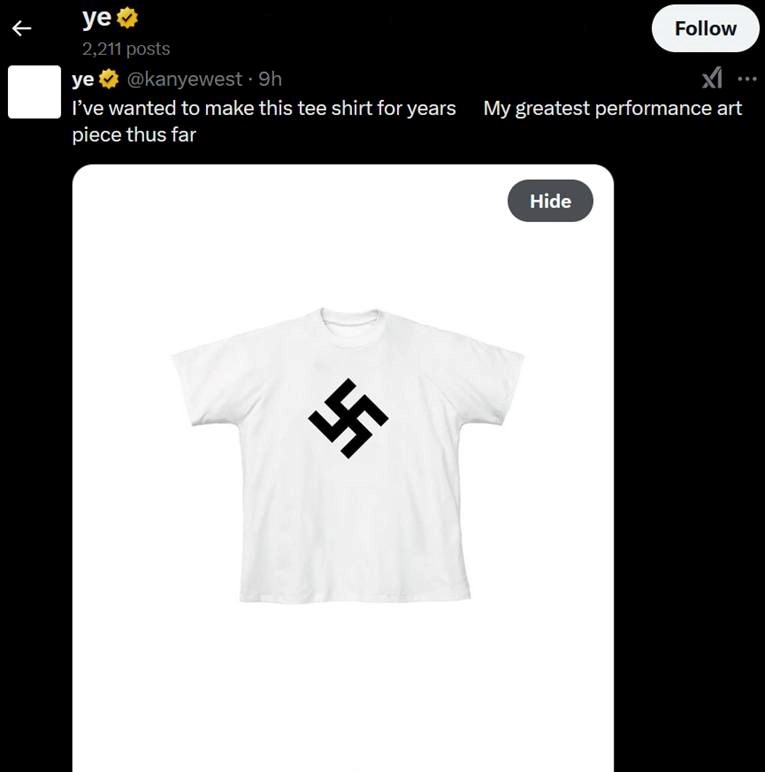This screenshot has height=772, width=765.
Task: Click the text 'piece thus far'
Action: pos(134,135)
